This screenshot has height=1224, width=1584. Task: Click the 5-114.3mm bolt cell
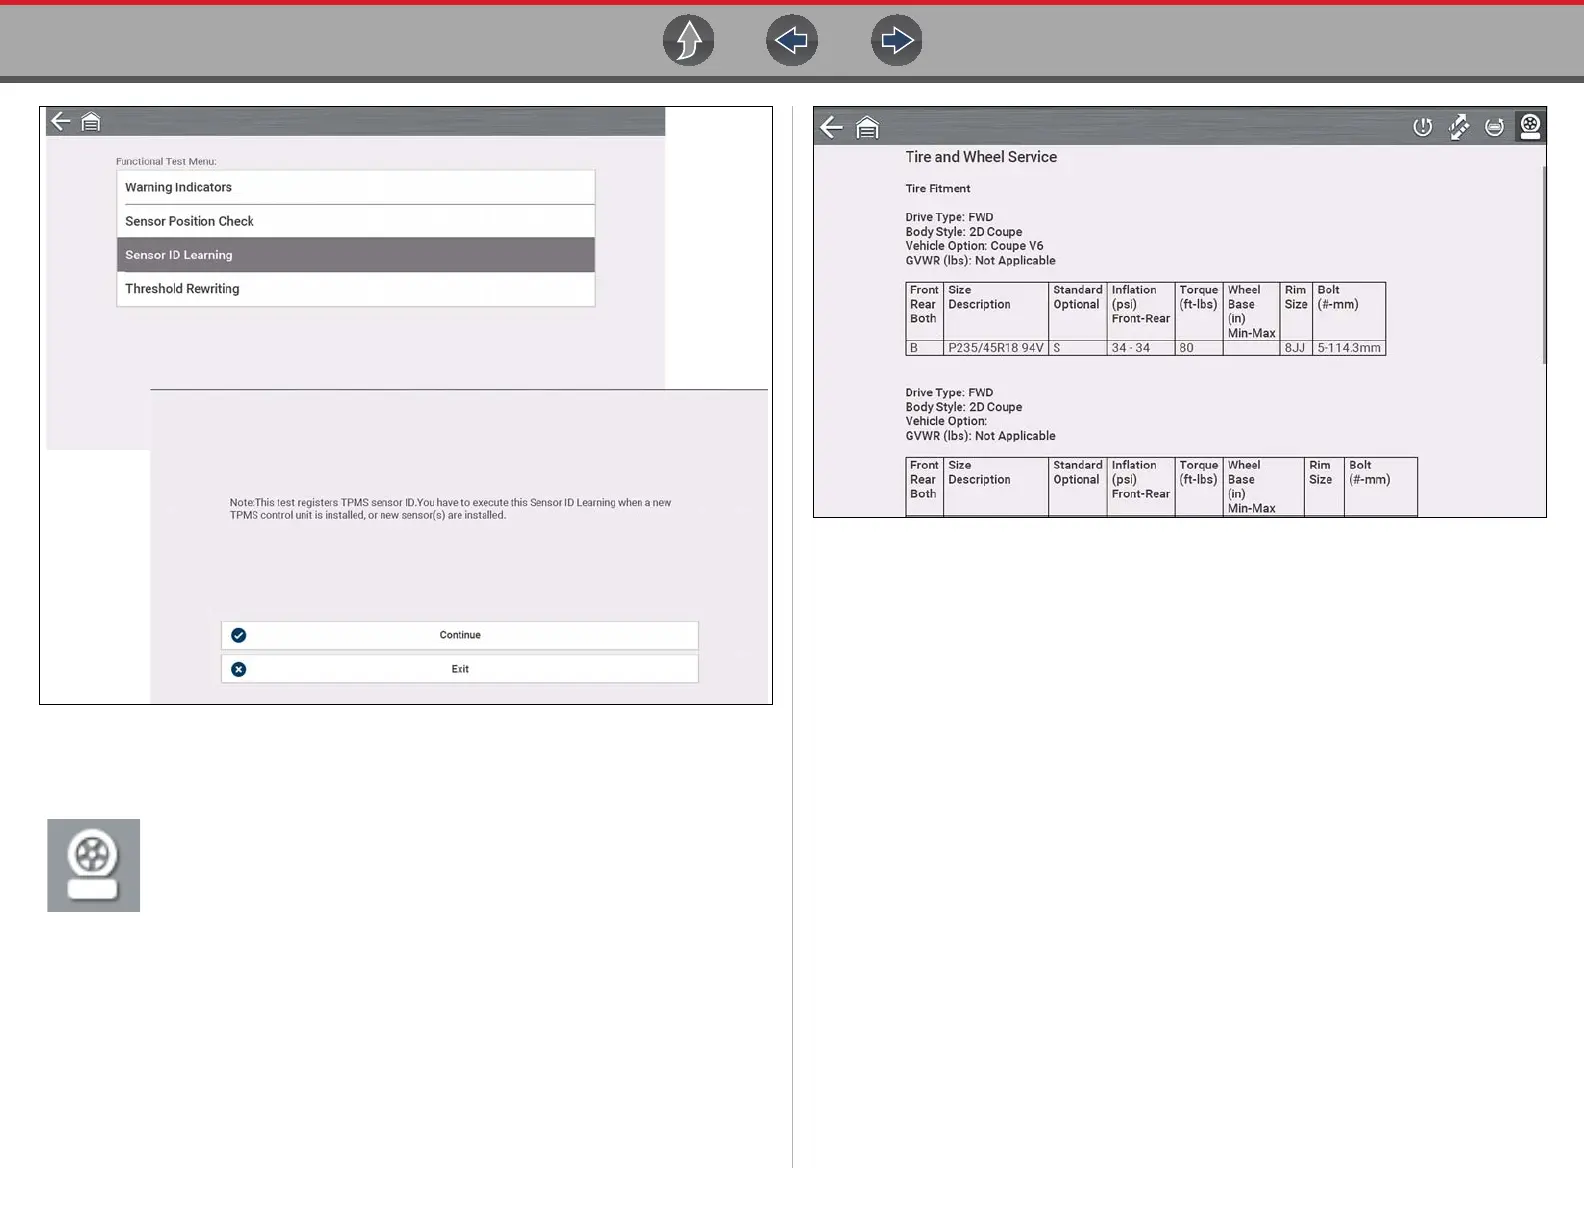[x=1349, y=348]
